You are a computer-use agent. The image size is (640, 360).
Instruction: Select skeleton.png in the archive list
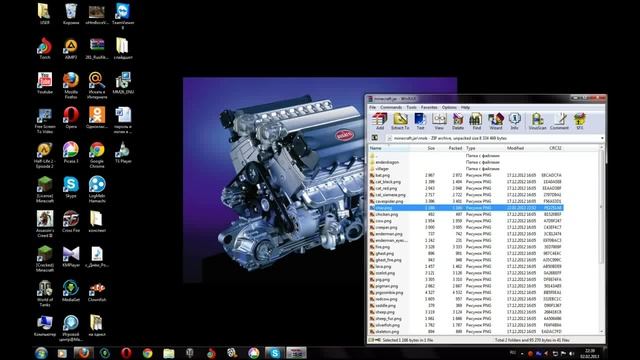point(466,332)
